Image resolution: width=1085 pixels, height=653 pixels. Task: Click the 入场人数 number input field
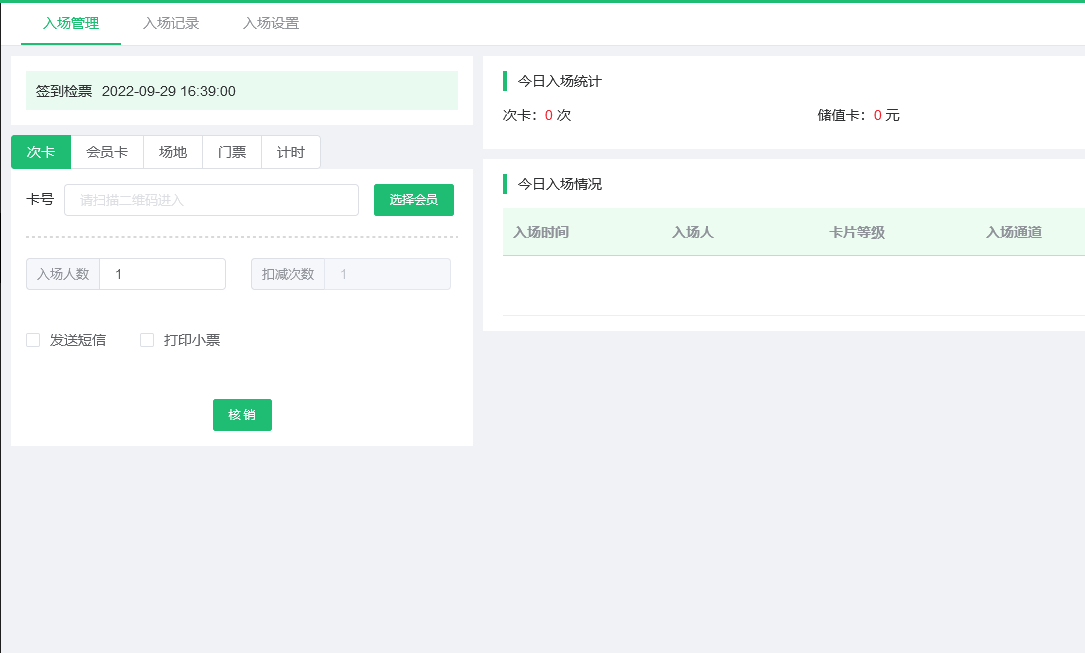point(162,273)
